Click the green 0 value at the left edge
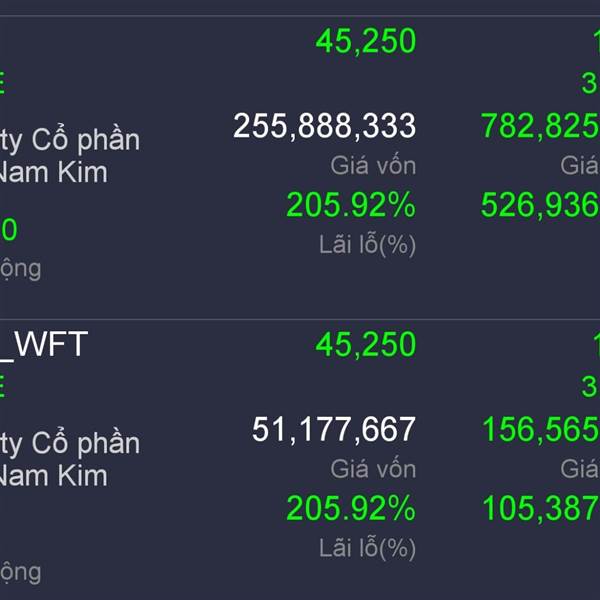Screen dimensions: 600x600 9,230
